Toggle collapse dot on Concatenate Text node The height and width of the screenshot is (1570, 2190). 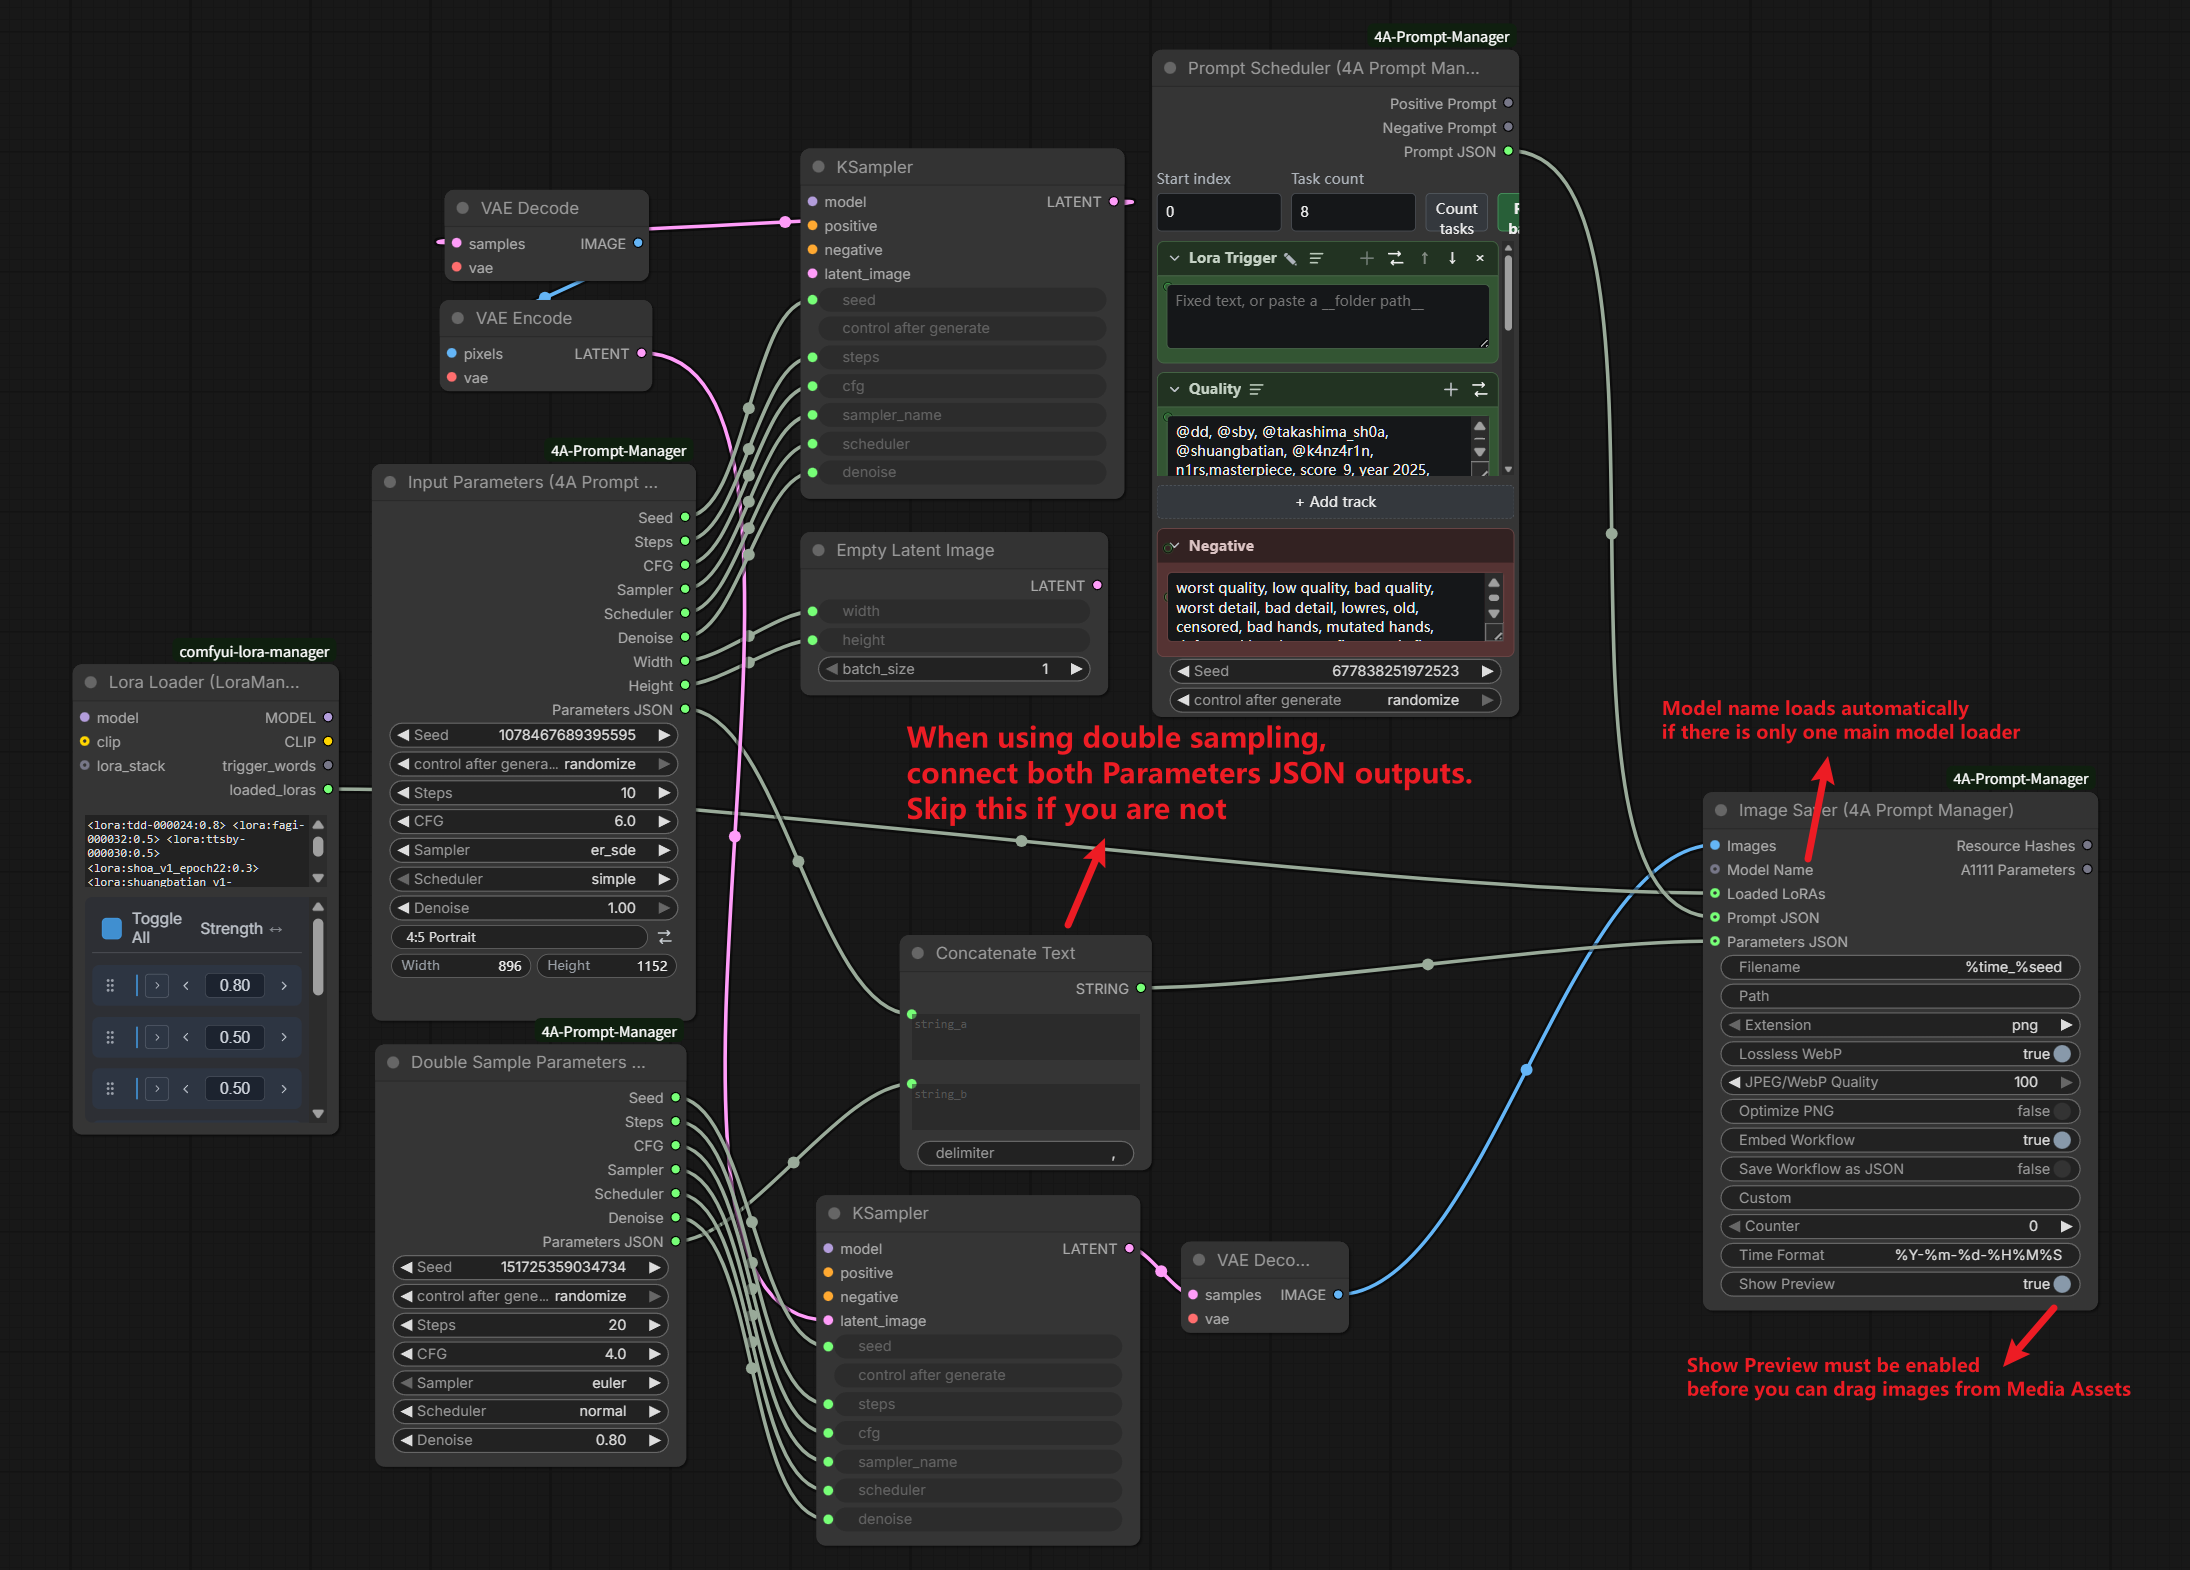pos(918,953)
